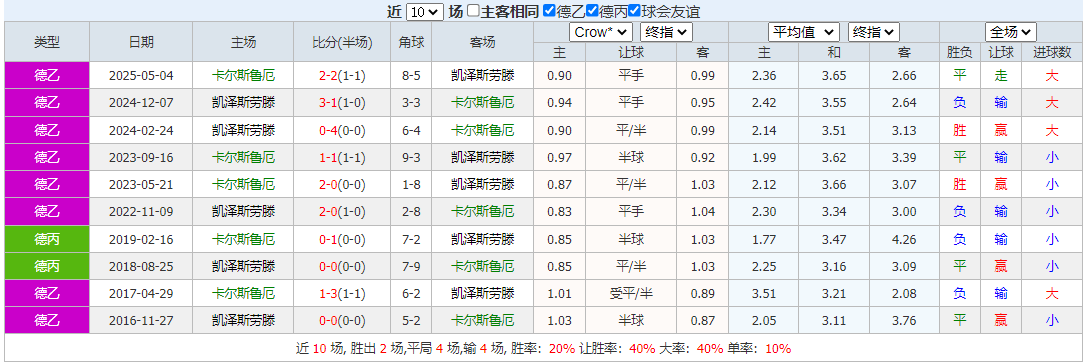Open the 0-4(0-0) score link

coord(343,130)
